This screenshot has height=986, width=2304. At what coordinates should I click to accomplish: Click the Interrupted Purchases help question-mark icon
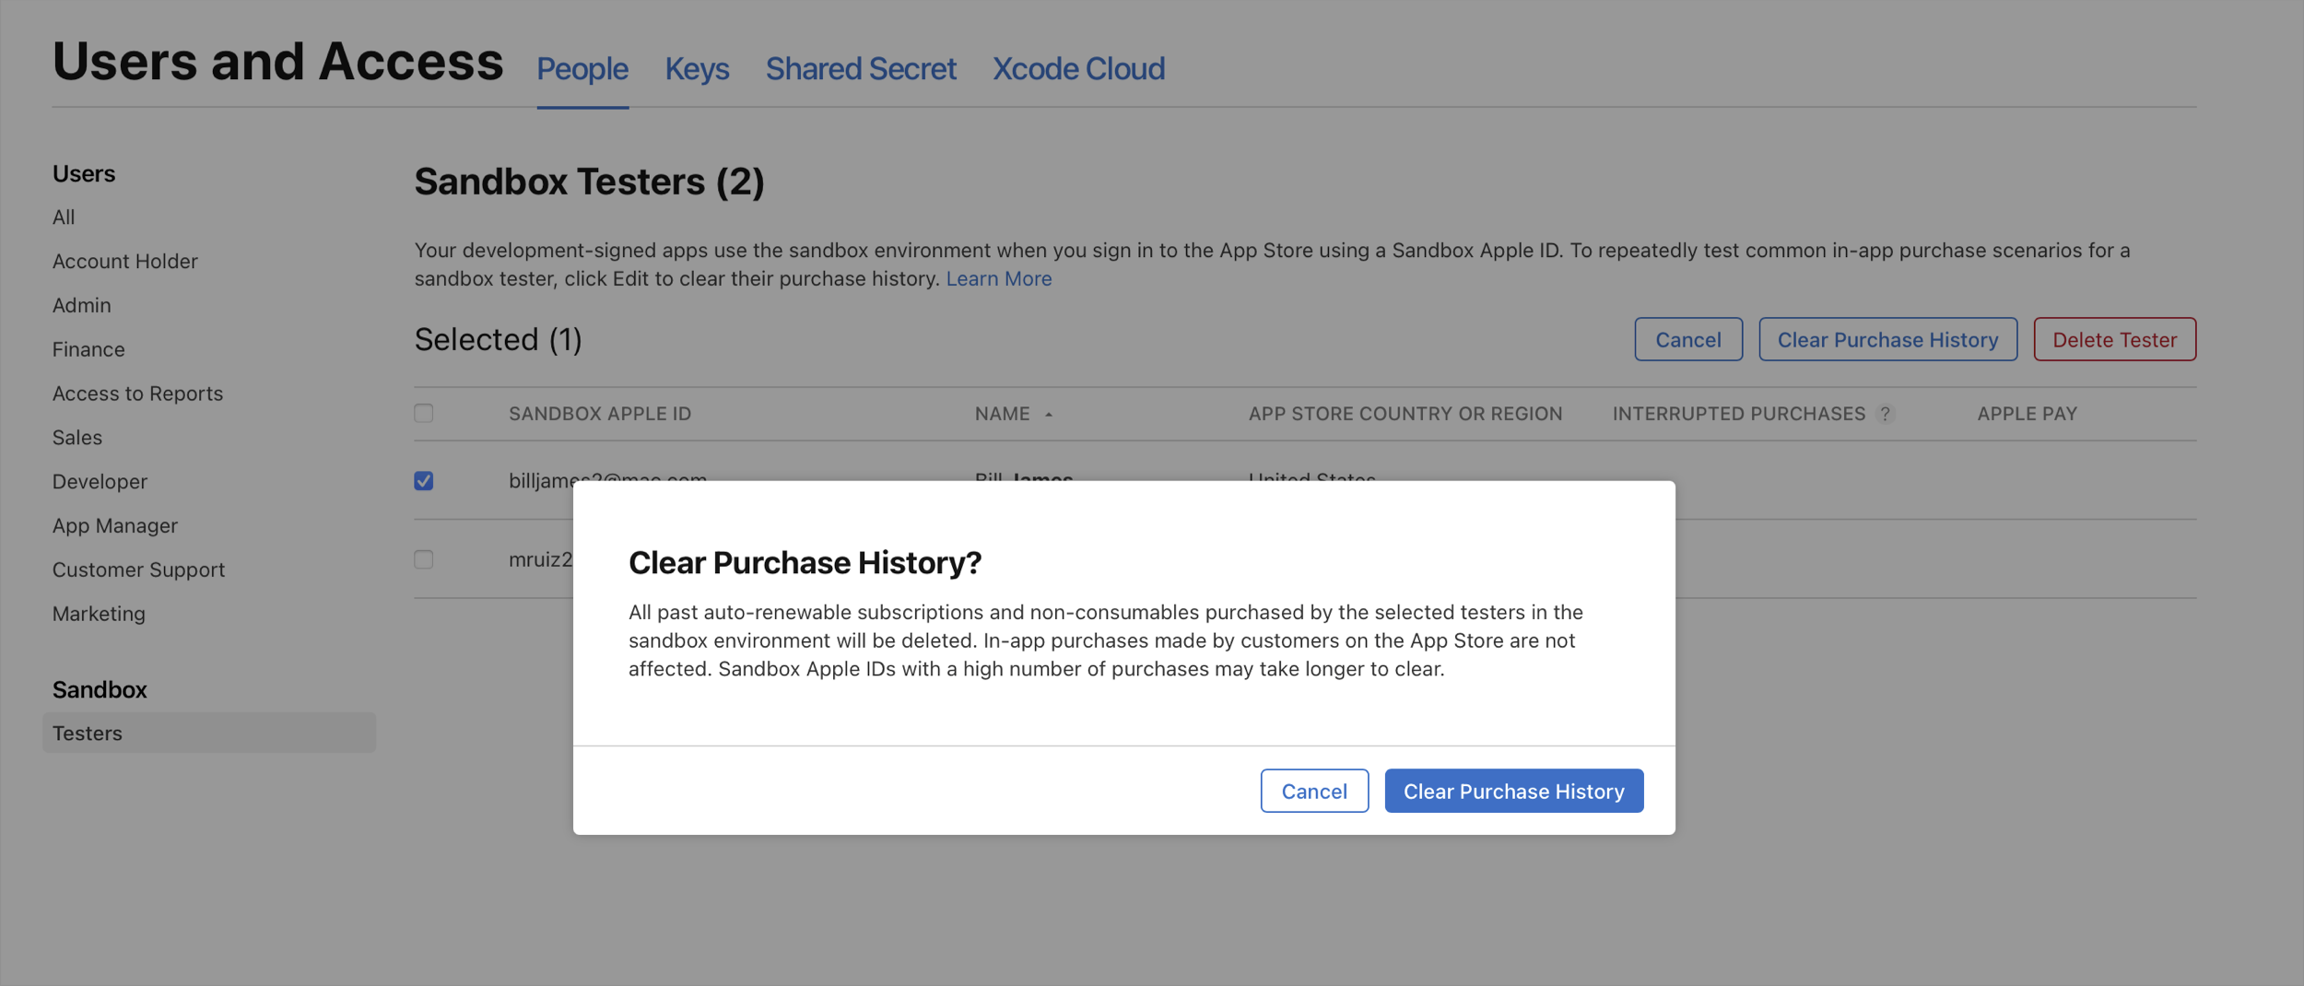1885,414
